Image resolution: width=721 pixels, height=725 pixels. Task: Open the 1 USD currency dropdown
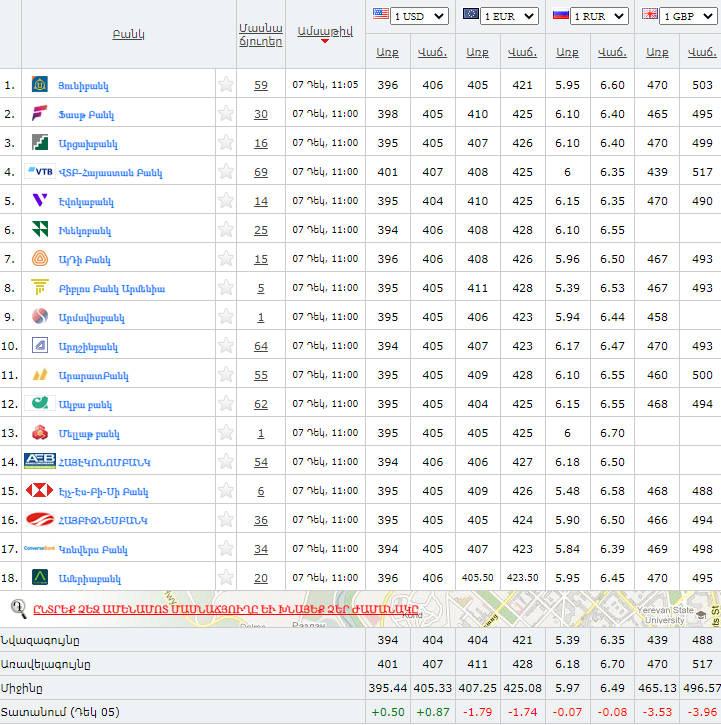click(x=419, y=16)
